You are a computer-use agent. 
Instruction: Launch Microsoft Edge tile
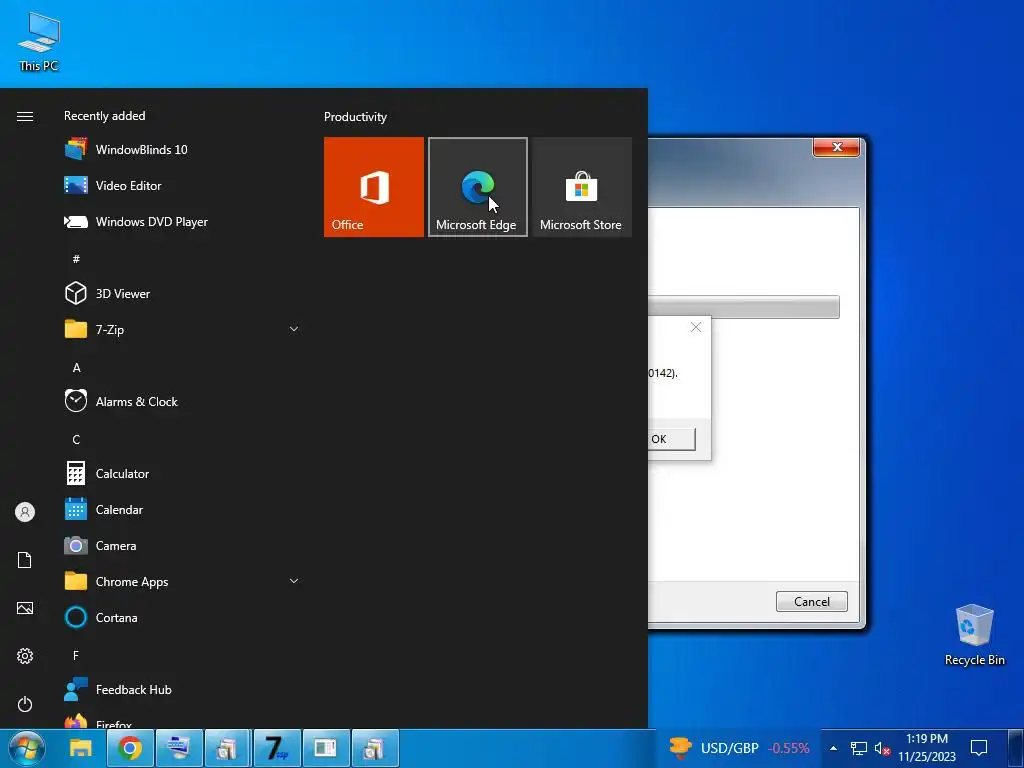coord(477,187)
